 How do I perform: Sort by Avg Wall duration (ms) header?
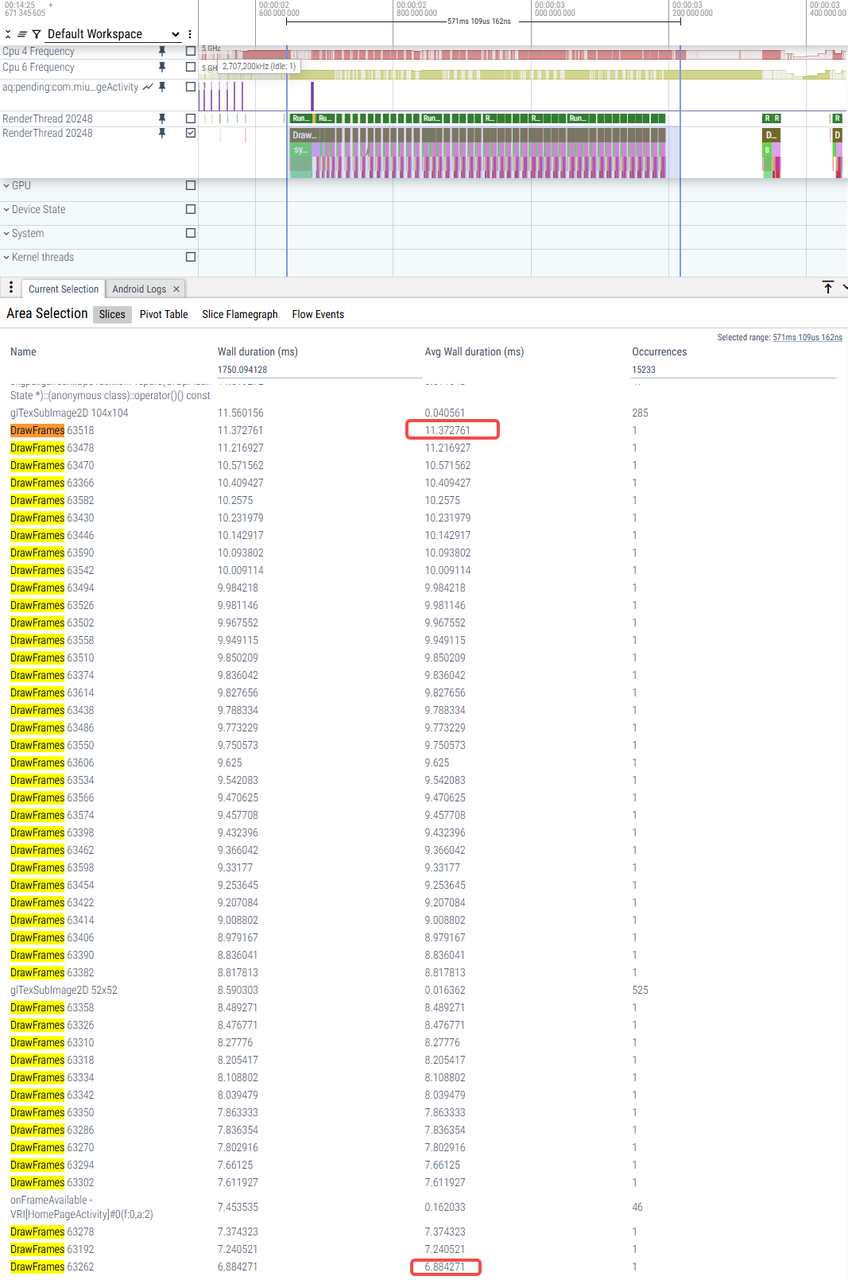pyautogui.click(x=474, y=352)
